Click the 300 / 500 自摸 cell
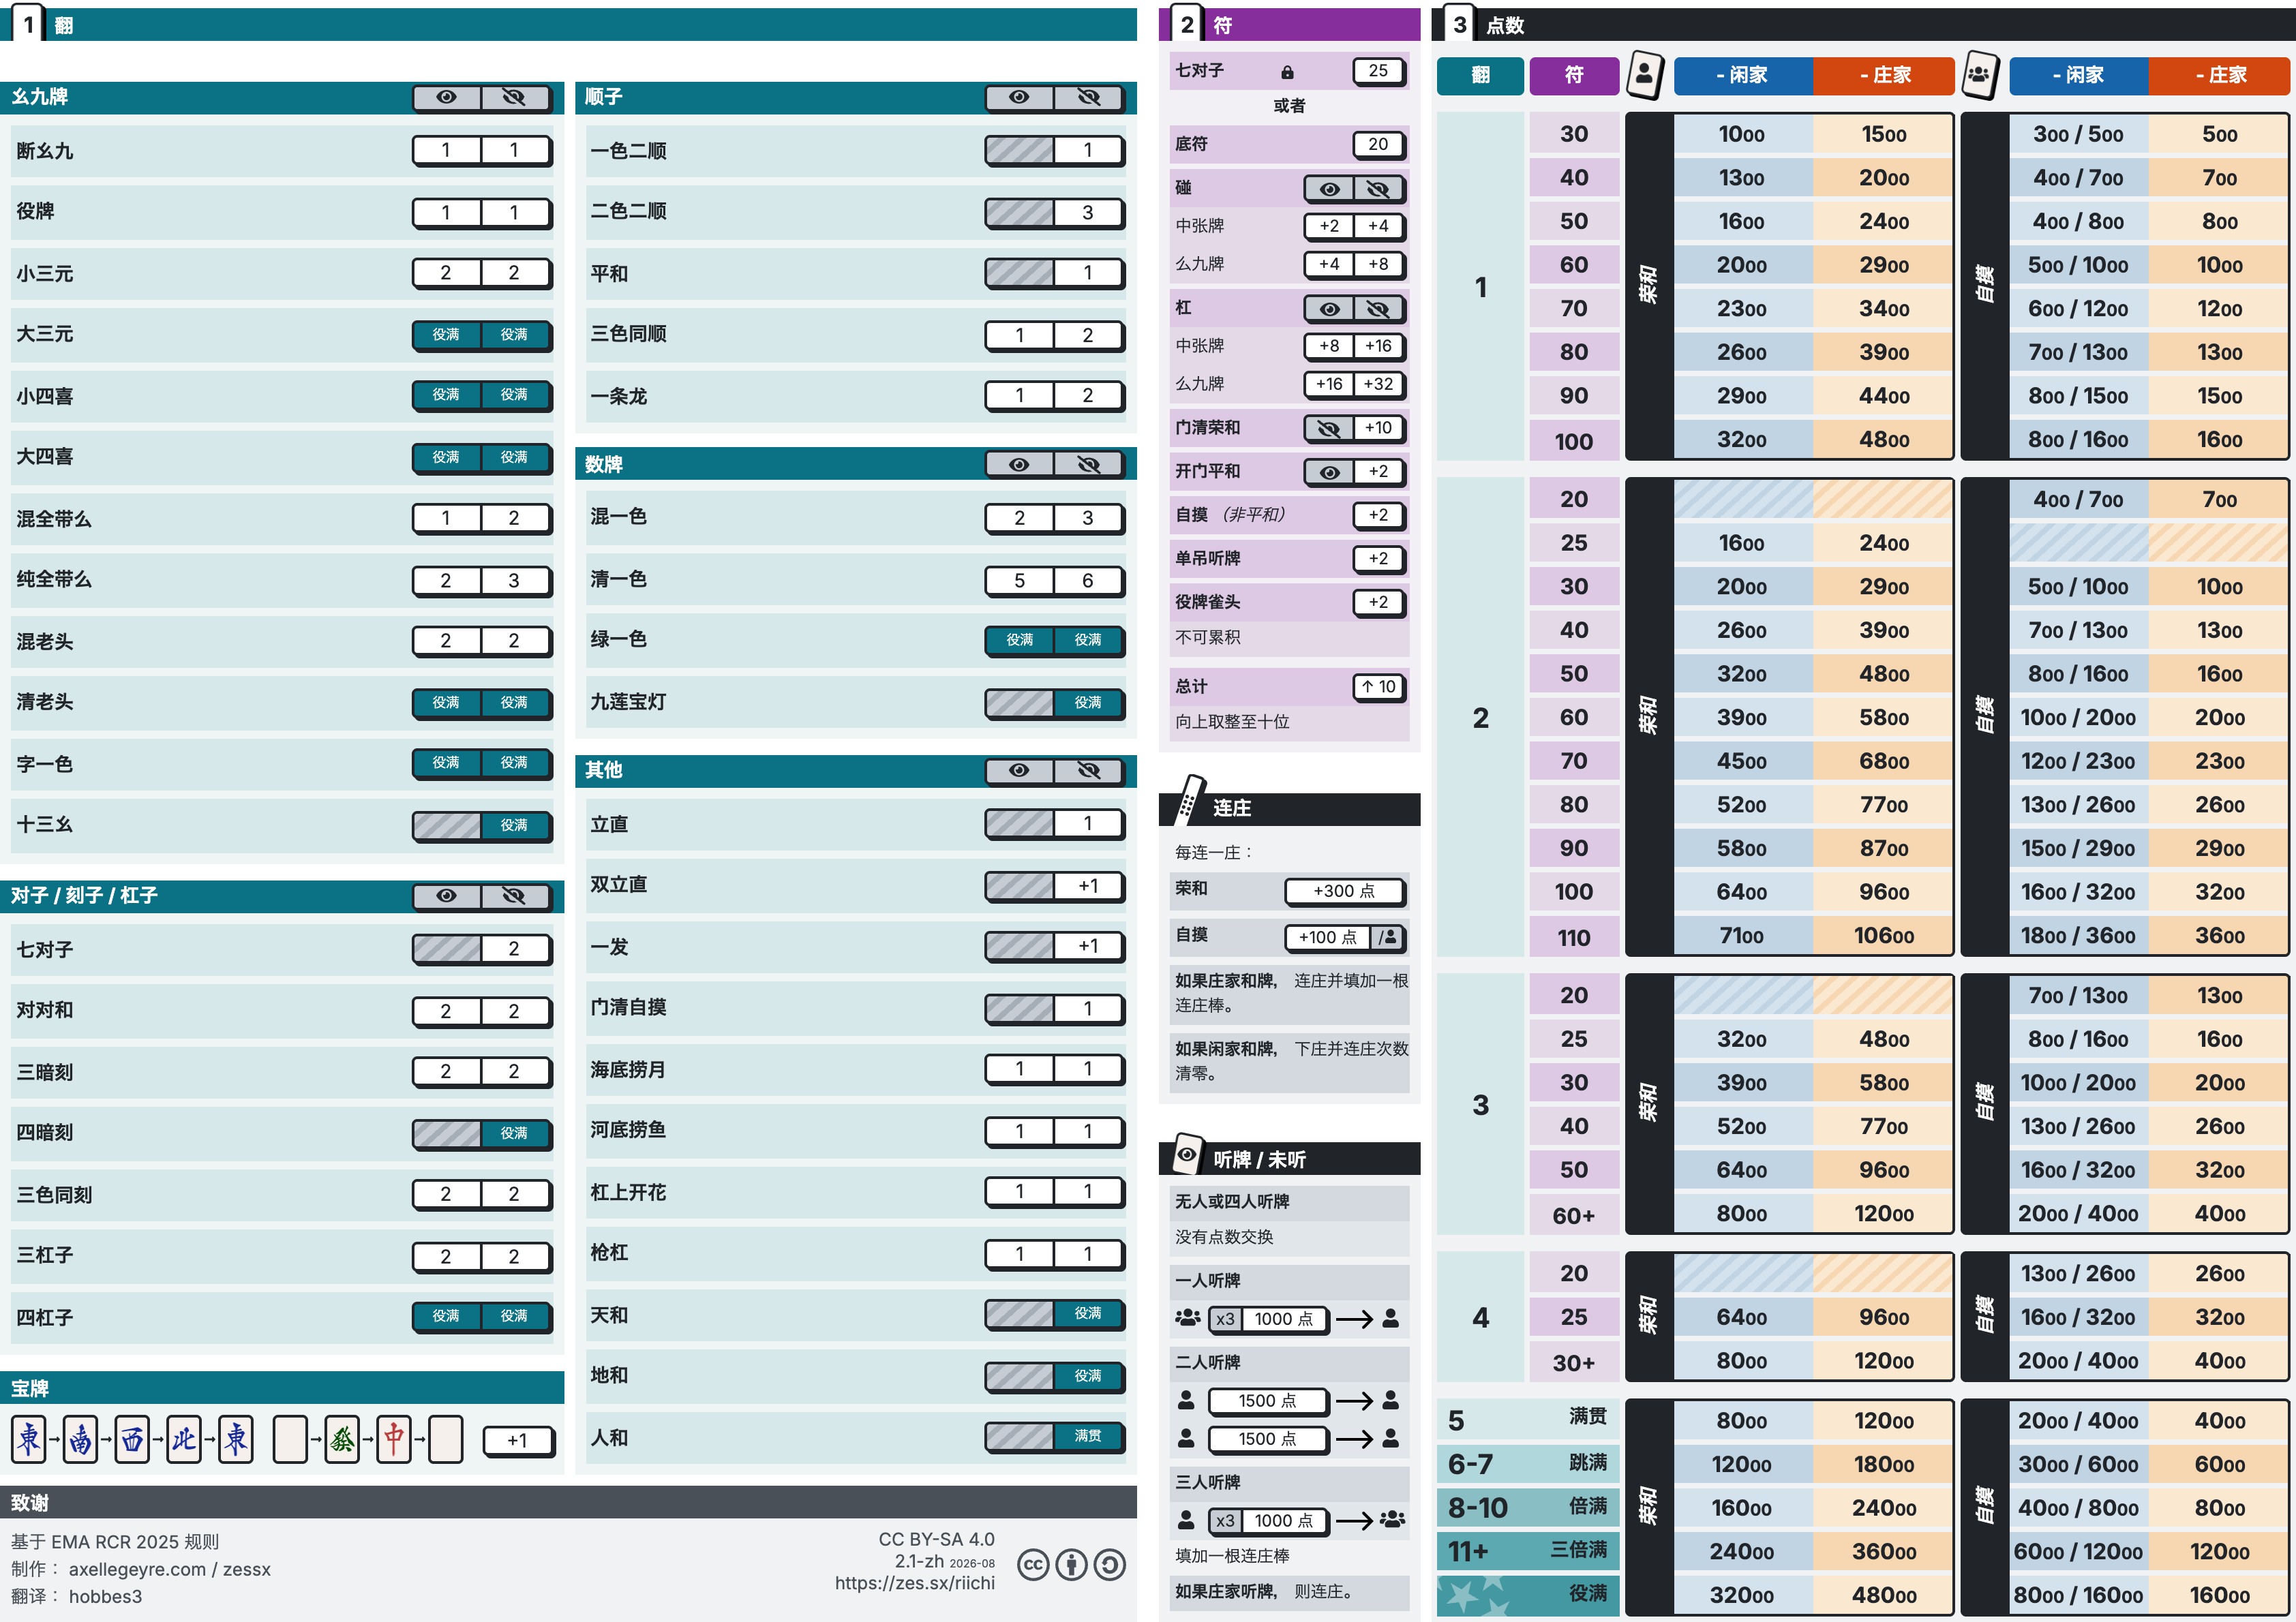Viewport: 2296px width, 1622px height. pyautogui.click(x=2078, y=135)
